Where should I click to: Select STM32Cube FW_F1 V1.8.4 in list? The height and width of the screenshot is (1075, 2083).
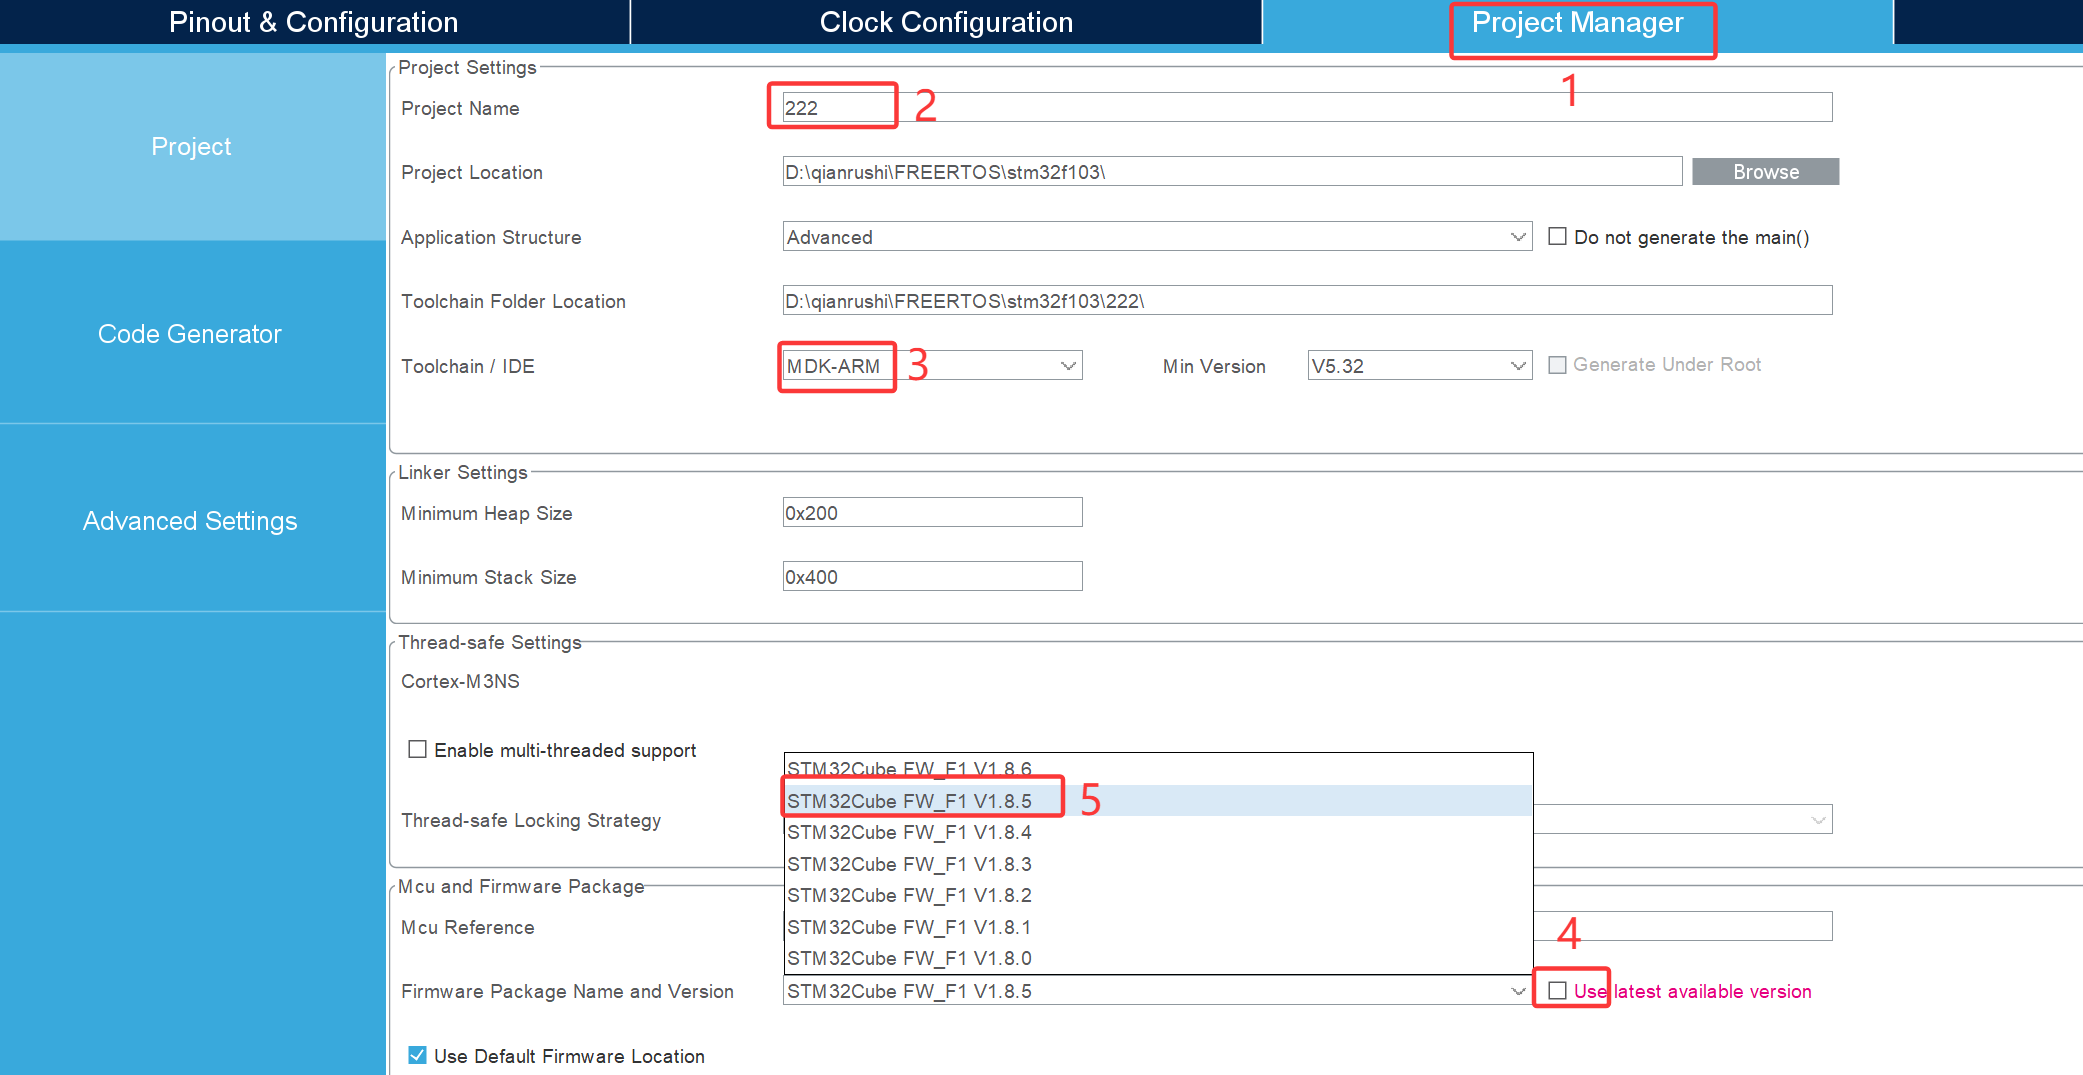click(1158, 832)
